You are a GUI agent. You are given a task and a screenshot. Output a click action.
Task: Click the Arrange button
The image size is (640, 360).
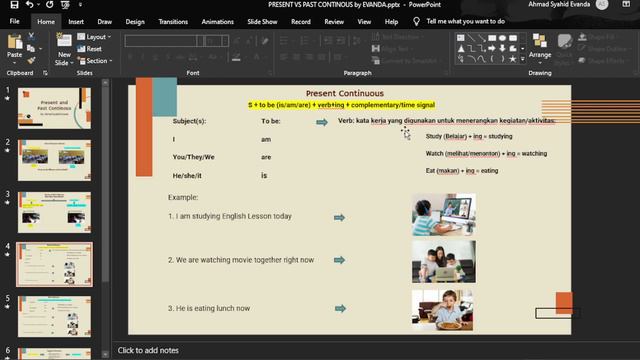pyautogui.click(x=540, y=49)
